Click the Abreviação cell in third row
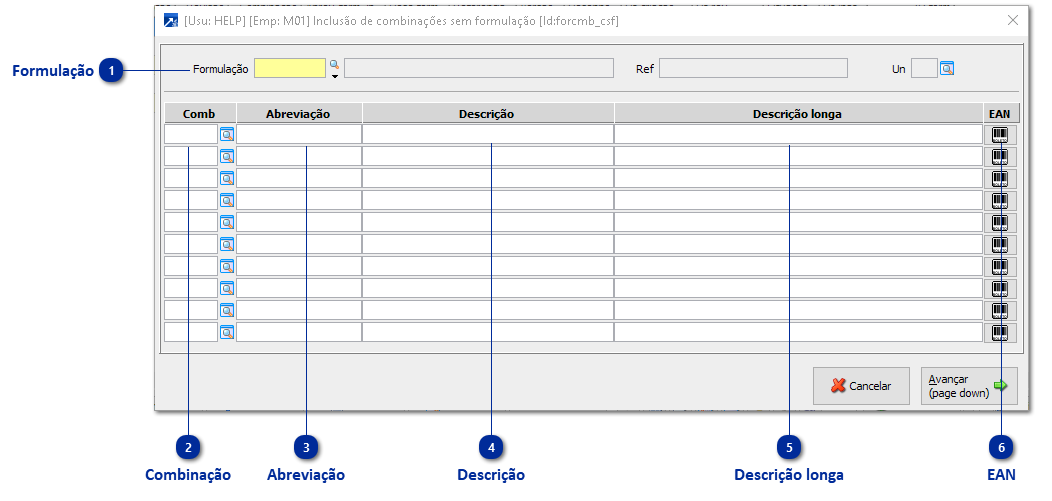 299,178
